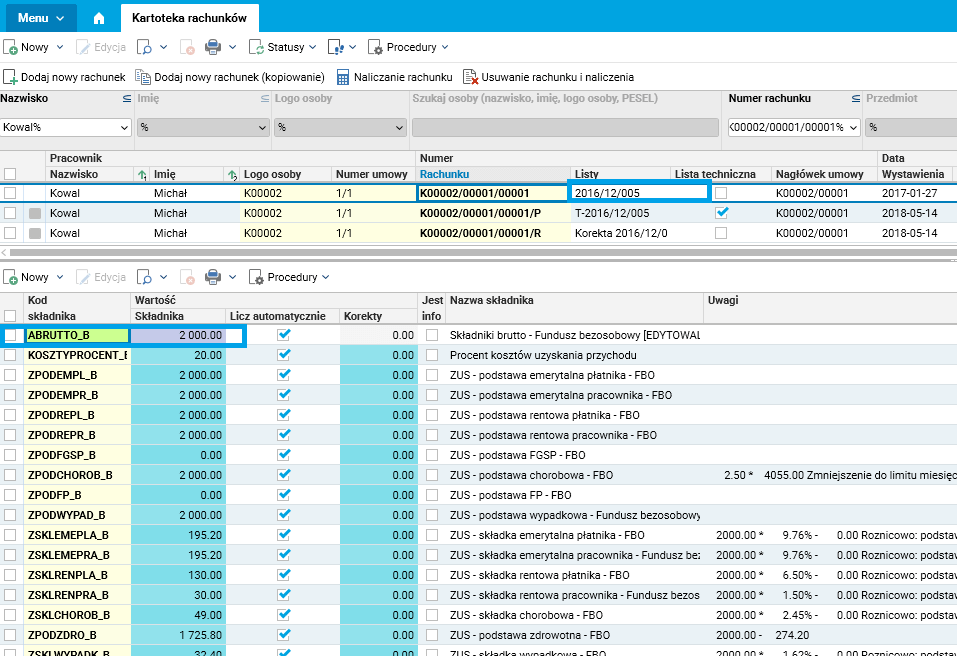Click the print icon in top toolbar
Viewport: 957px width, 656px height.
click(213, 47)
